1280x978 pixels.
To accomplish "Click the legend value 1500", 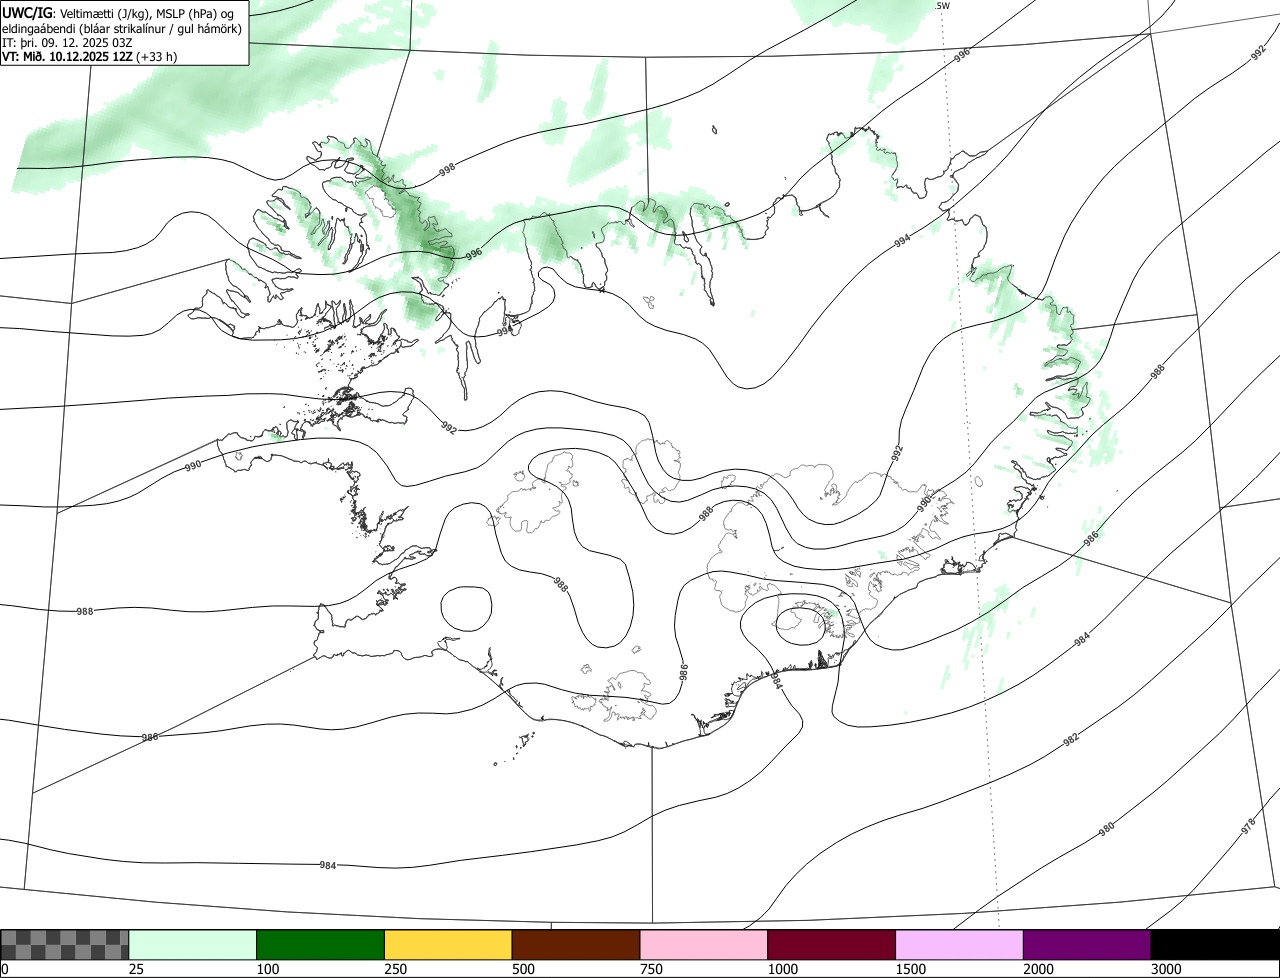I will pyautogui.click(x=910, y=969).
